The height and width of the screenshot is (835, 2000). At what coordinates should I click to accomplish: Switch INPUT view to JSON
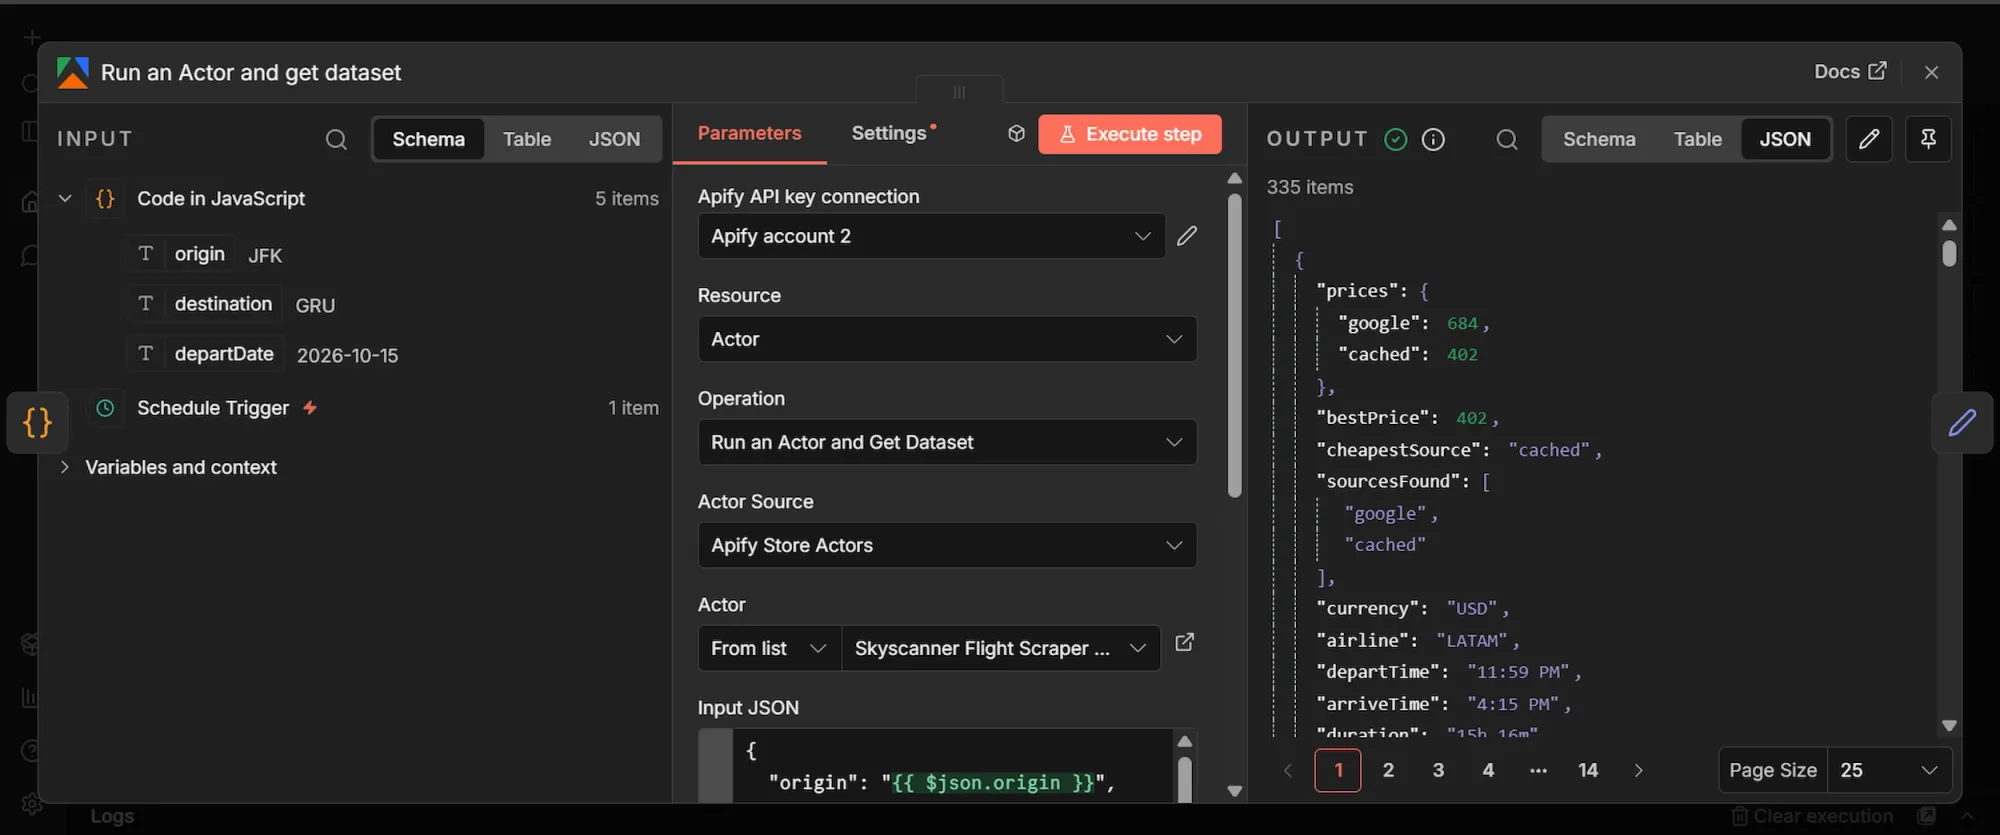[x=614, y=139]
